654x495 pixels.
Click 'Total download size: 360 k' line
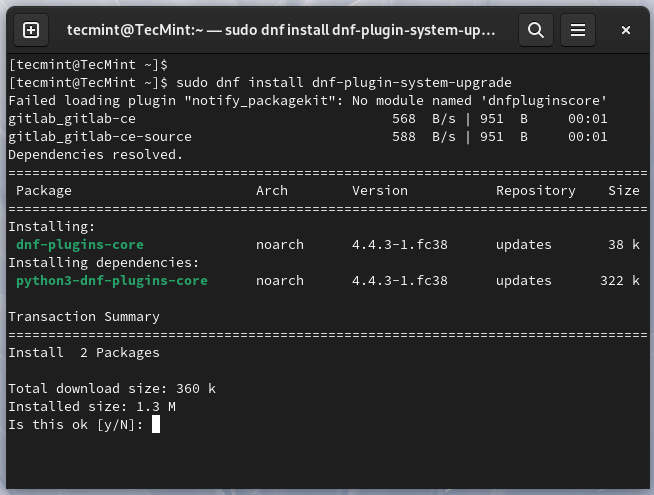tap(112, 389)
